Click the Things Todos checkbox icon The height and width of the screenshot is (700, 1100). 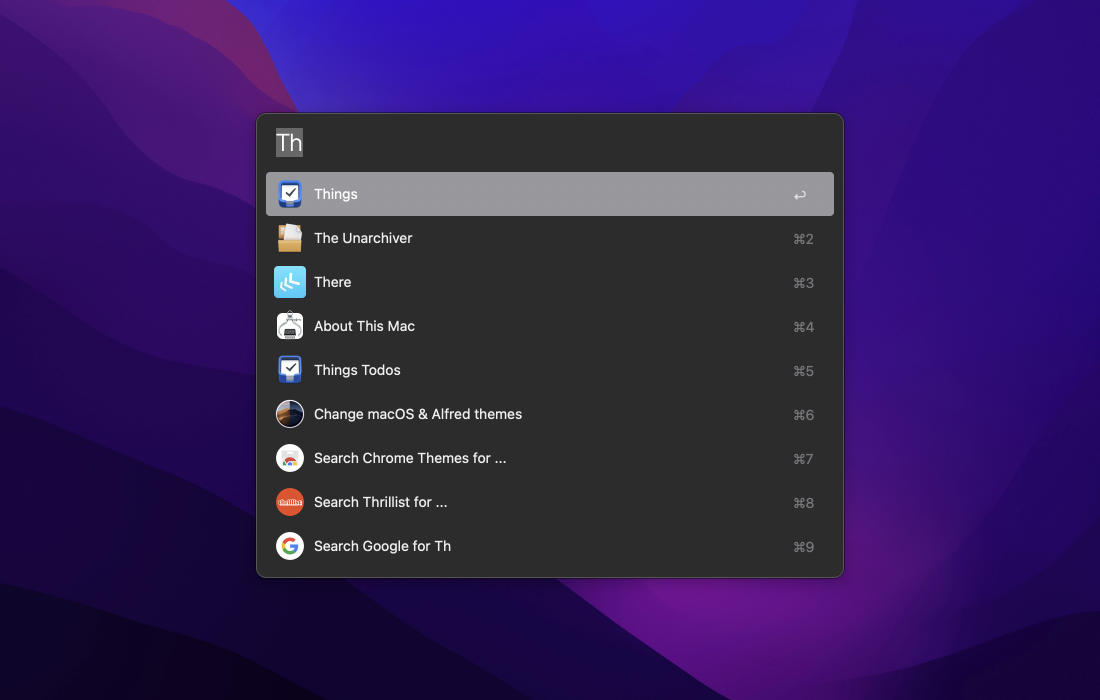(290, 370)
